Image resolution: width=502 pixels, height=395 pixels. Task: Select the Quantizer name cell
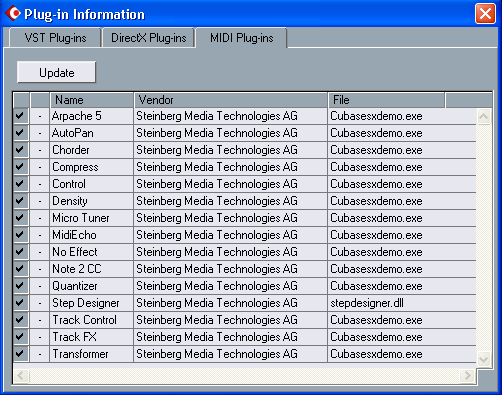[x=92, y=286]
